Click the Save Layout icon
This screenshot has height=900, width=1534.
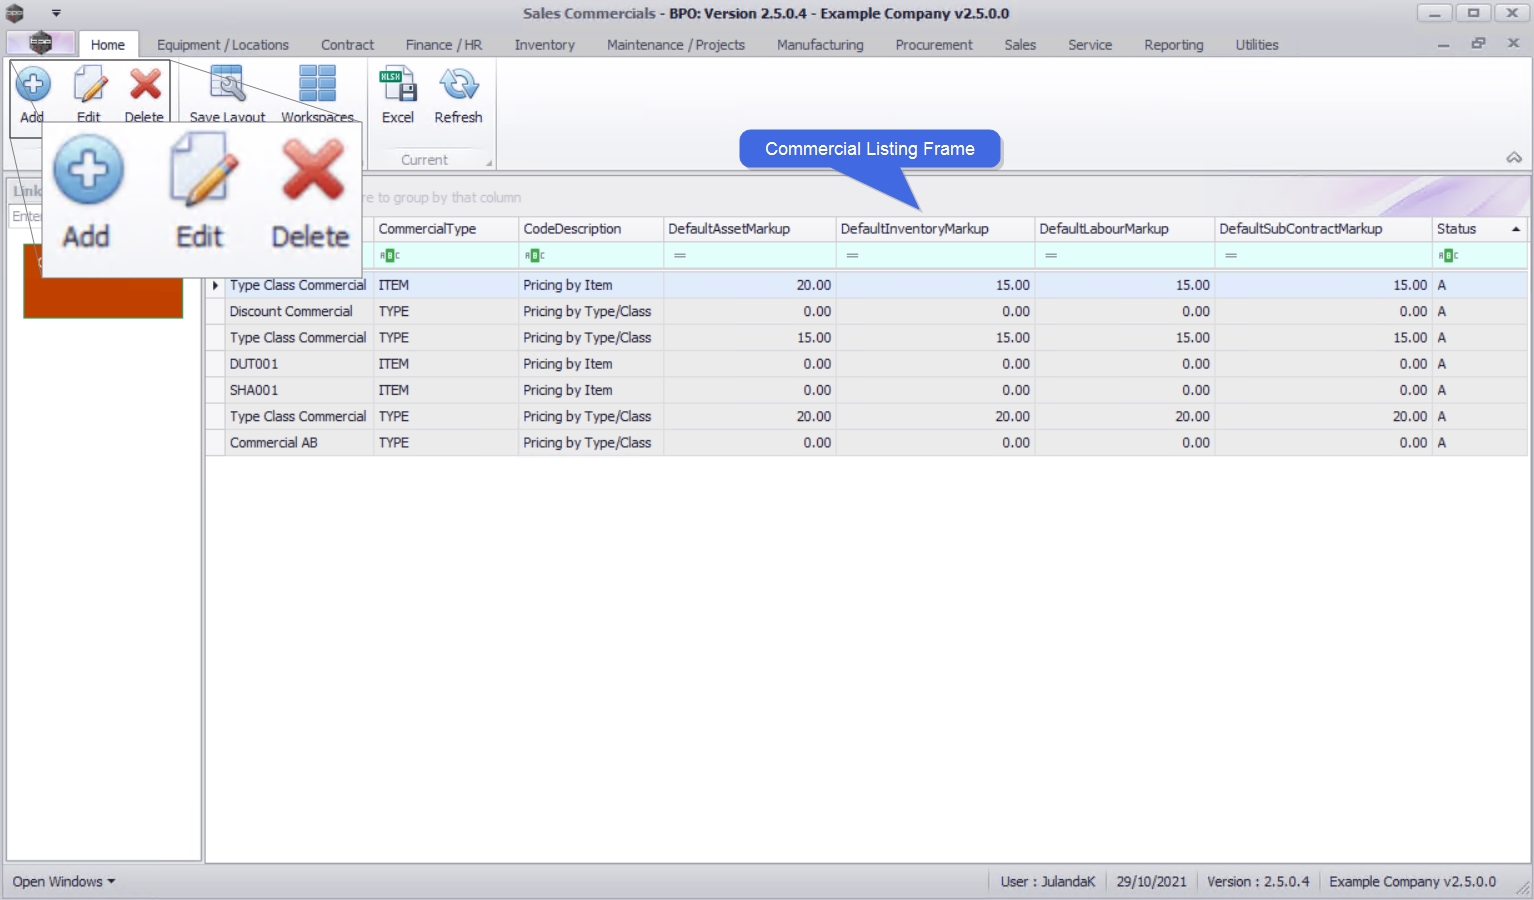pyautogui.click(x=227, y=84)
